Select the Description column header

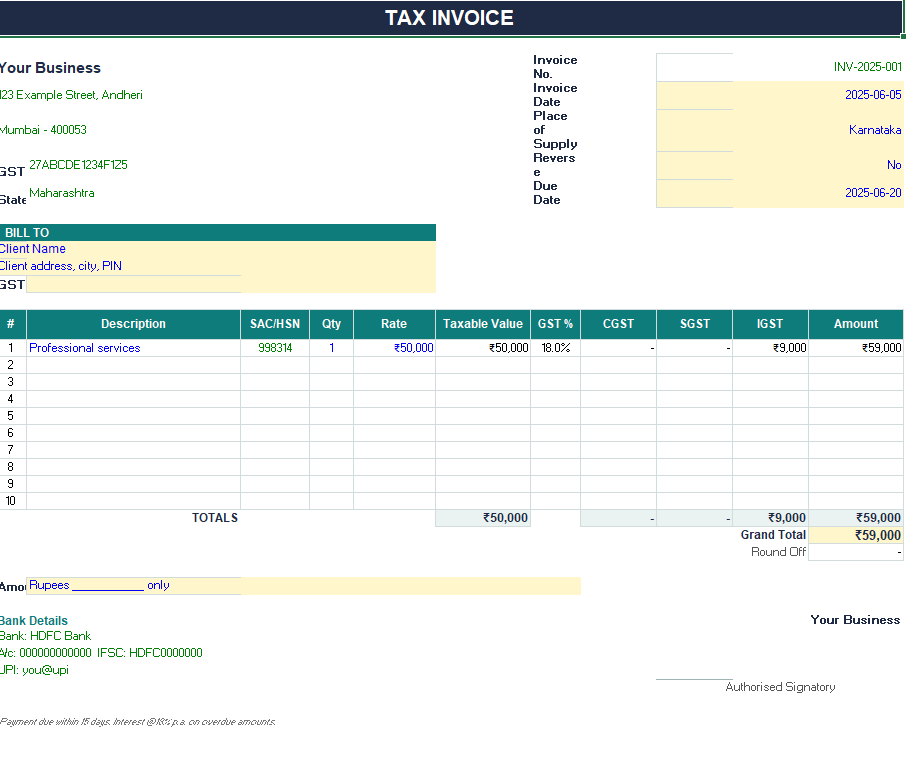pos(133,324)
